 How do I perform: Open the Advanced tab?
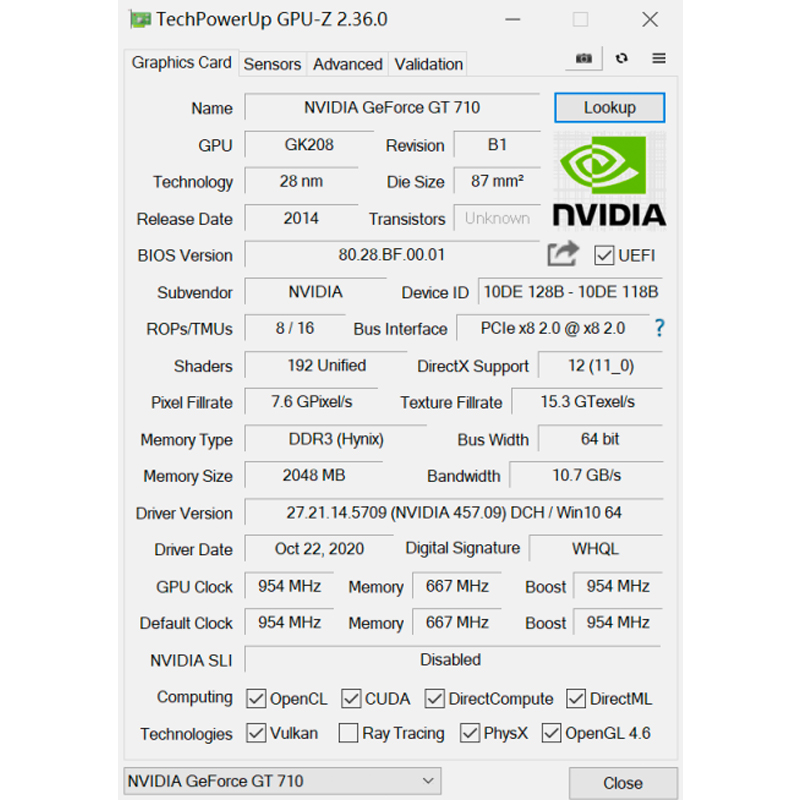pyautogui.click(x=347, y=64)
